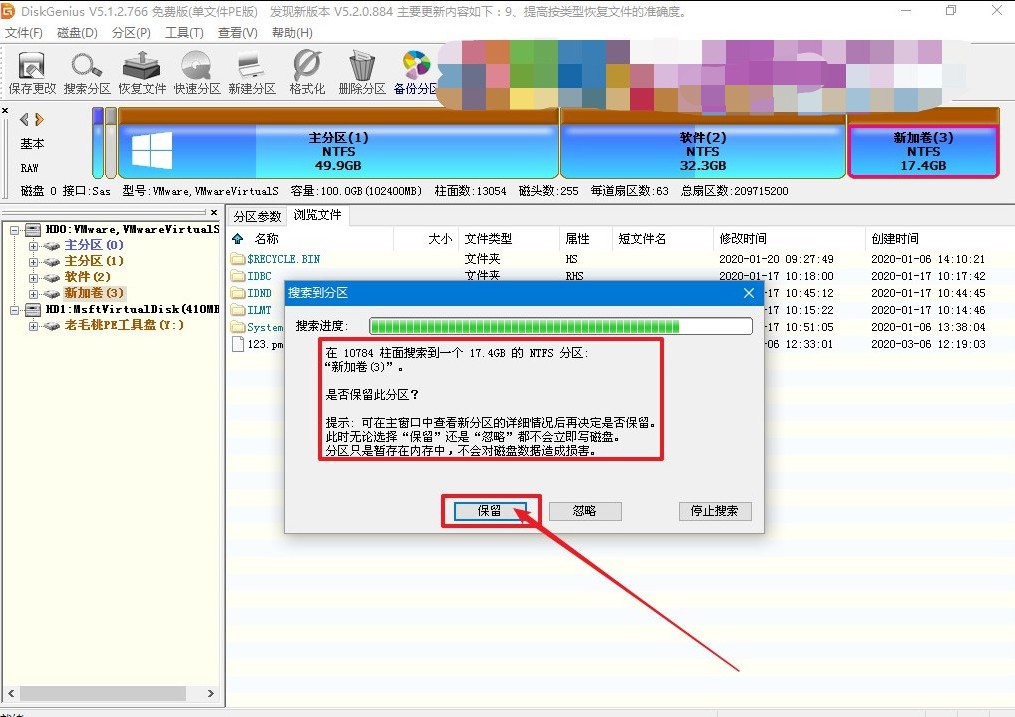The width and height of the screenshot is (1015, 717).
Task: Select the HD0:VMware,VMwareVirtualS disk label
Action: click(x=132, y=229)
